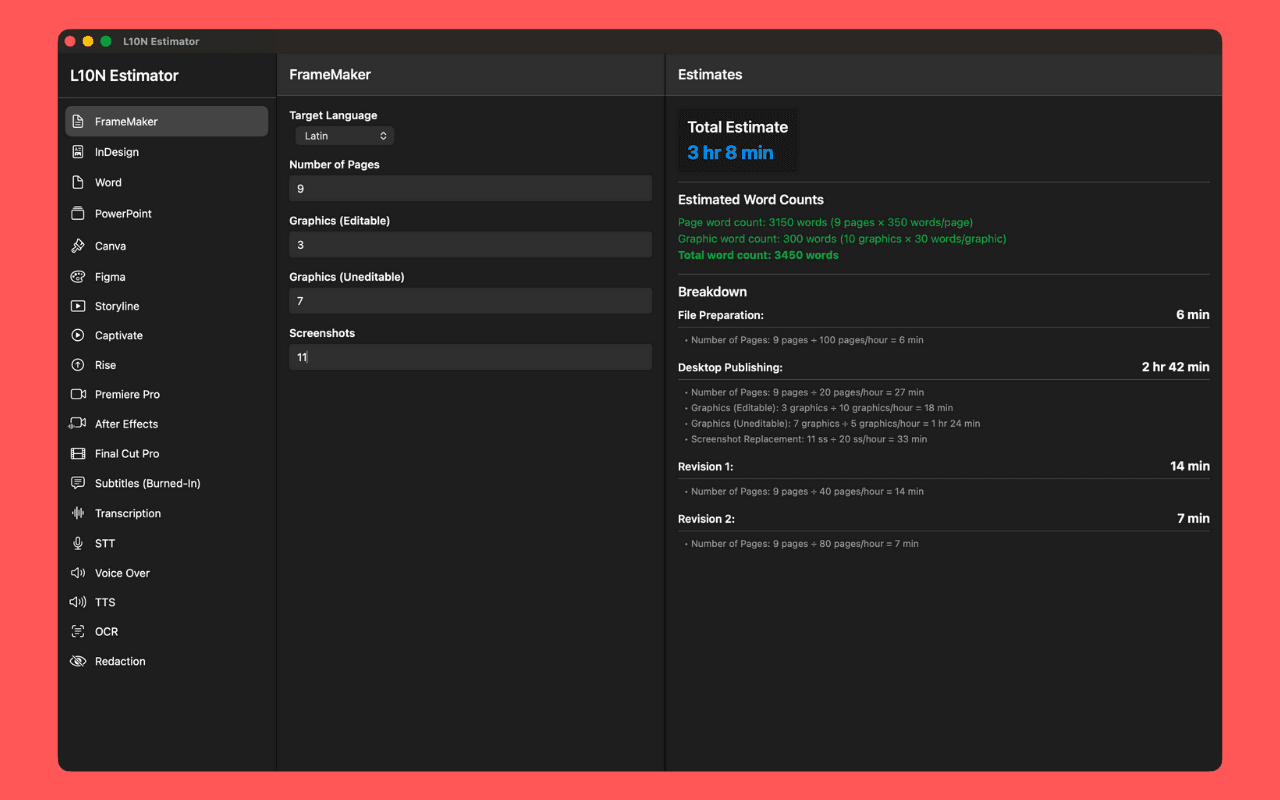The height and width of the screenshot is (800, 1280).
Task: Click the Number of Pages field
Action: [x=470, y=188]
